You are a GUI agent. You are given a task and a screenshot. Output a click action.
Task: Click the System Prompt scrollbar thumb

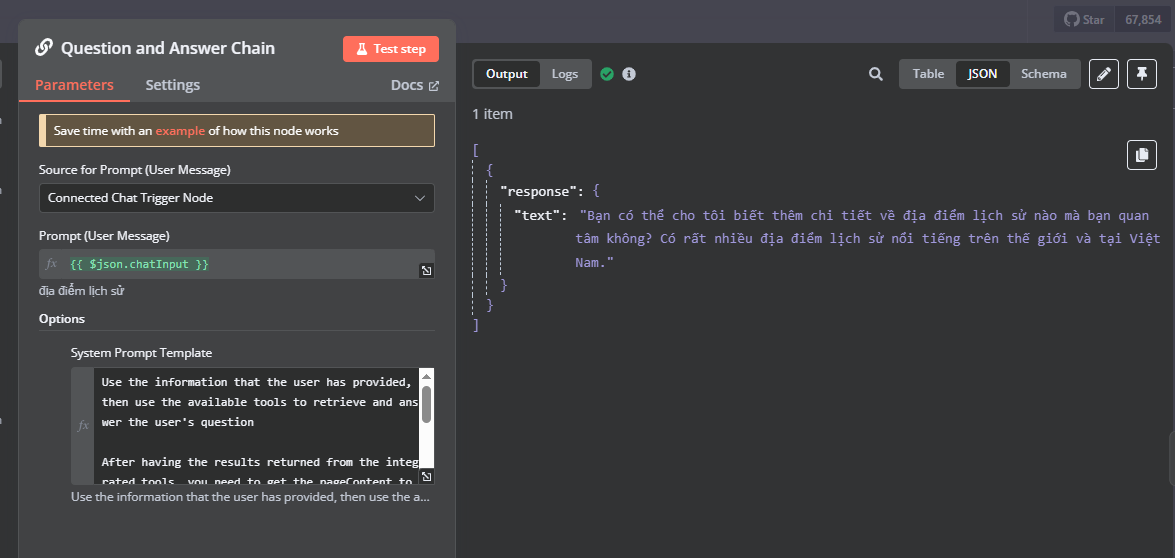pos(426,405)
